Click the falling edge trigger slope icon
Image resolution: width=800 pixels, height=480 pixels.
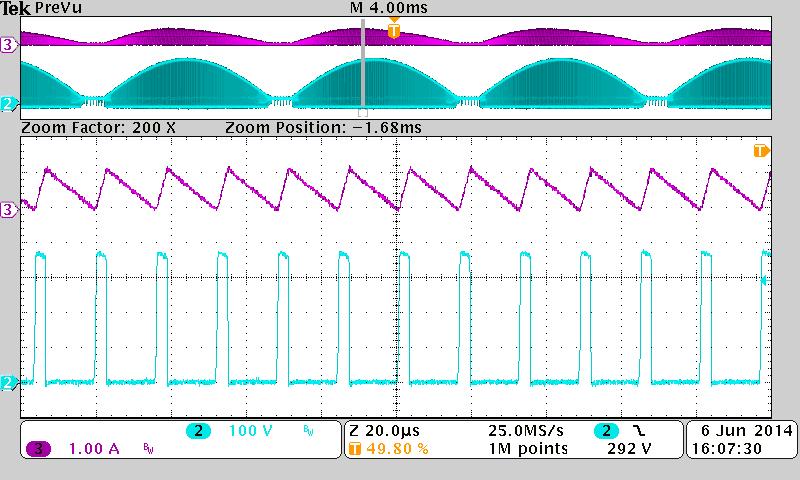(x=639, y=431)
